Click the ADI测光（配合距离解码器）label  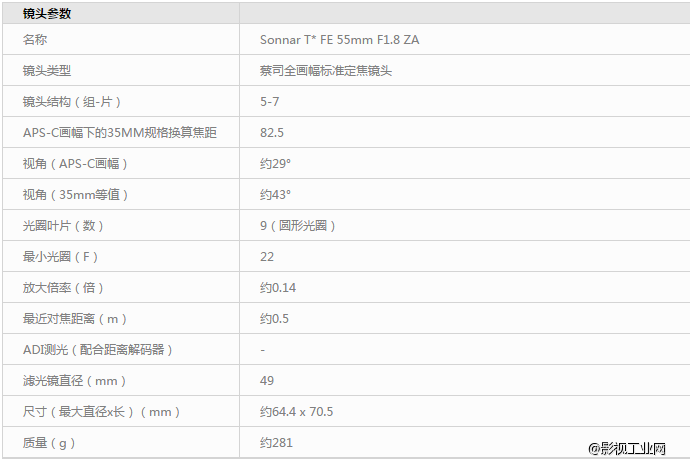tap(98, 350)
